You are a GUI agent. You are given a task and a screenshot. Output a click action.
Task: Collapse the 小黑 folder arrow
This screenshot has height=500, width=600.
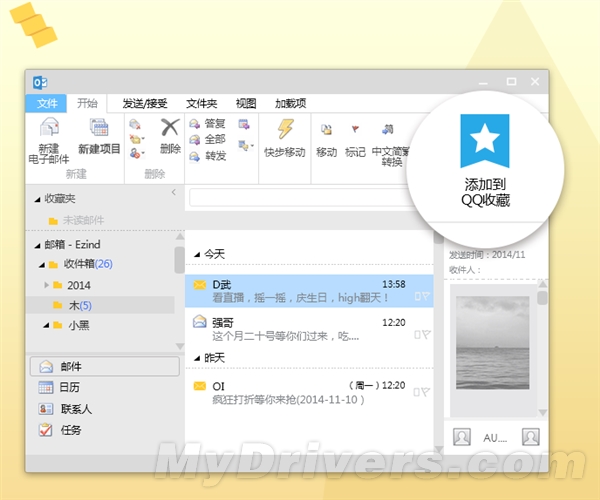click(x=46, y=326)
